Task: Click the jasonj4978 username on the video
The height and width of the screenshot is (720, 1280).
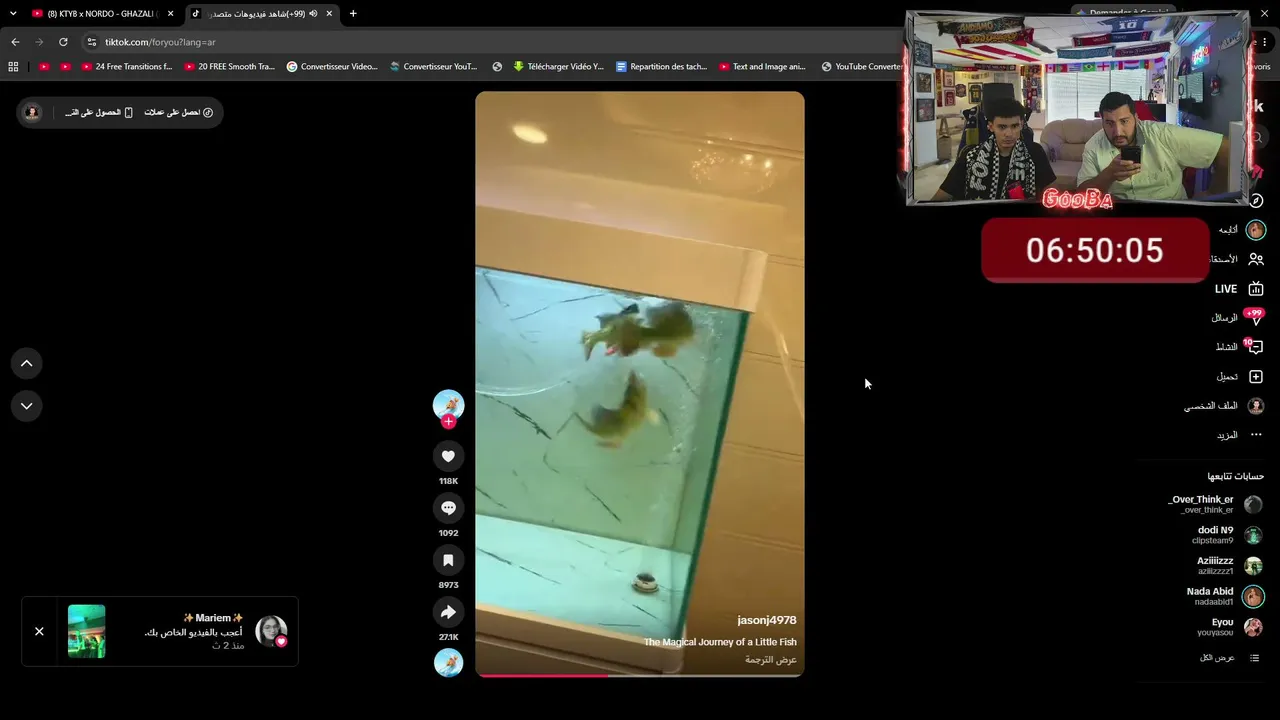Action: point(767,620)
